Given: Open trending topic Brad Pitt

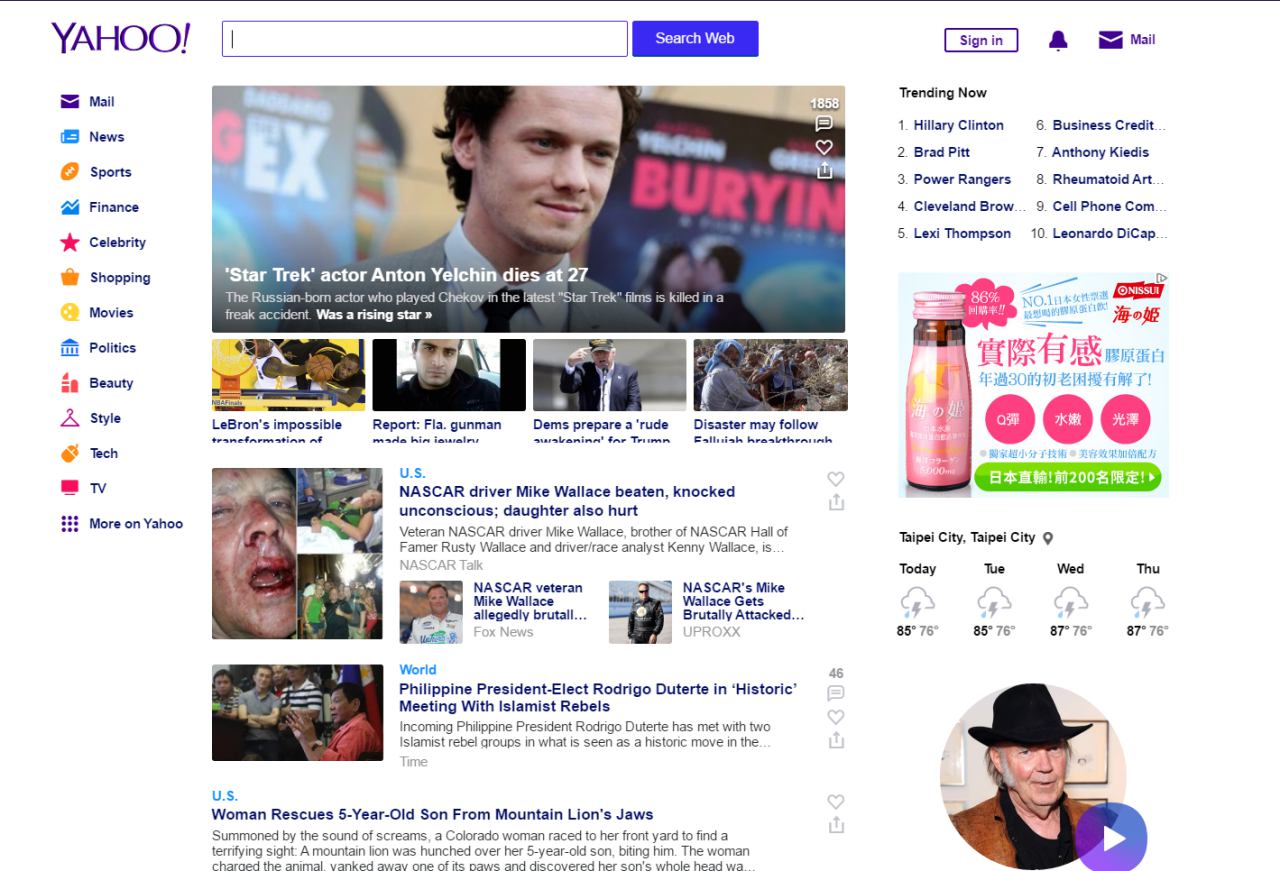Looking at the screenshot, I should click(x=941, y=152).
